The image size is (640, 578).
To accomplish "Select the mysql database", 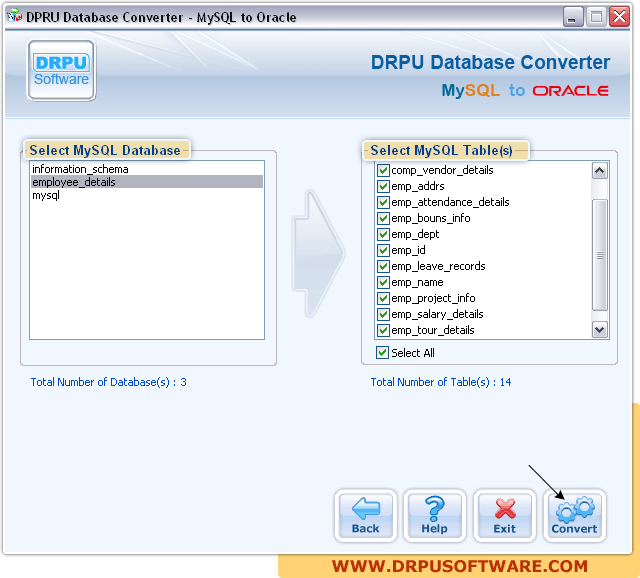I will [x=147, y=195].
